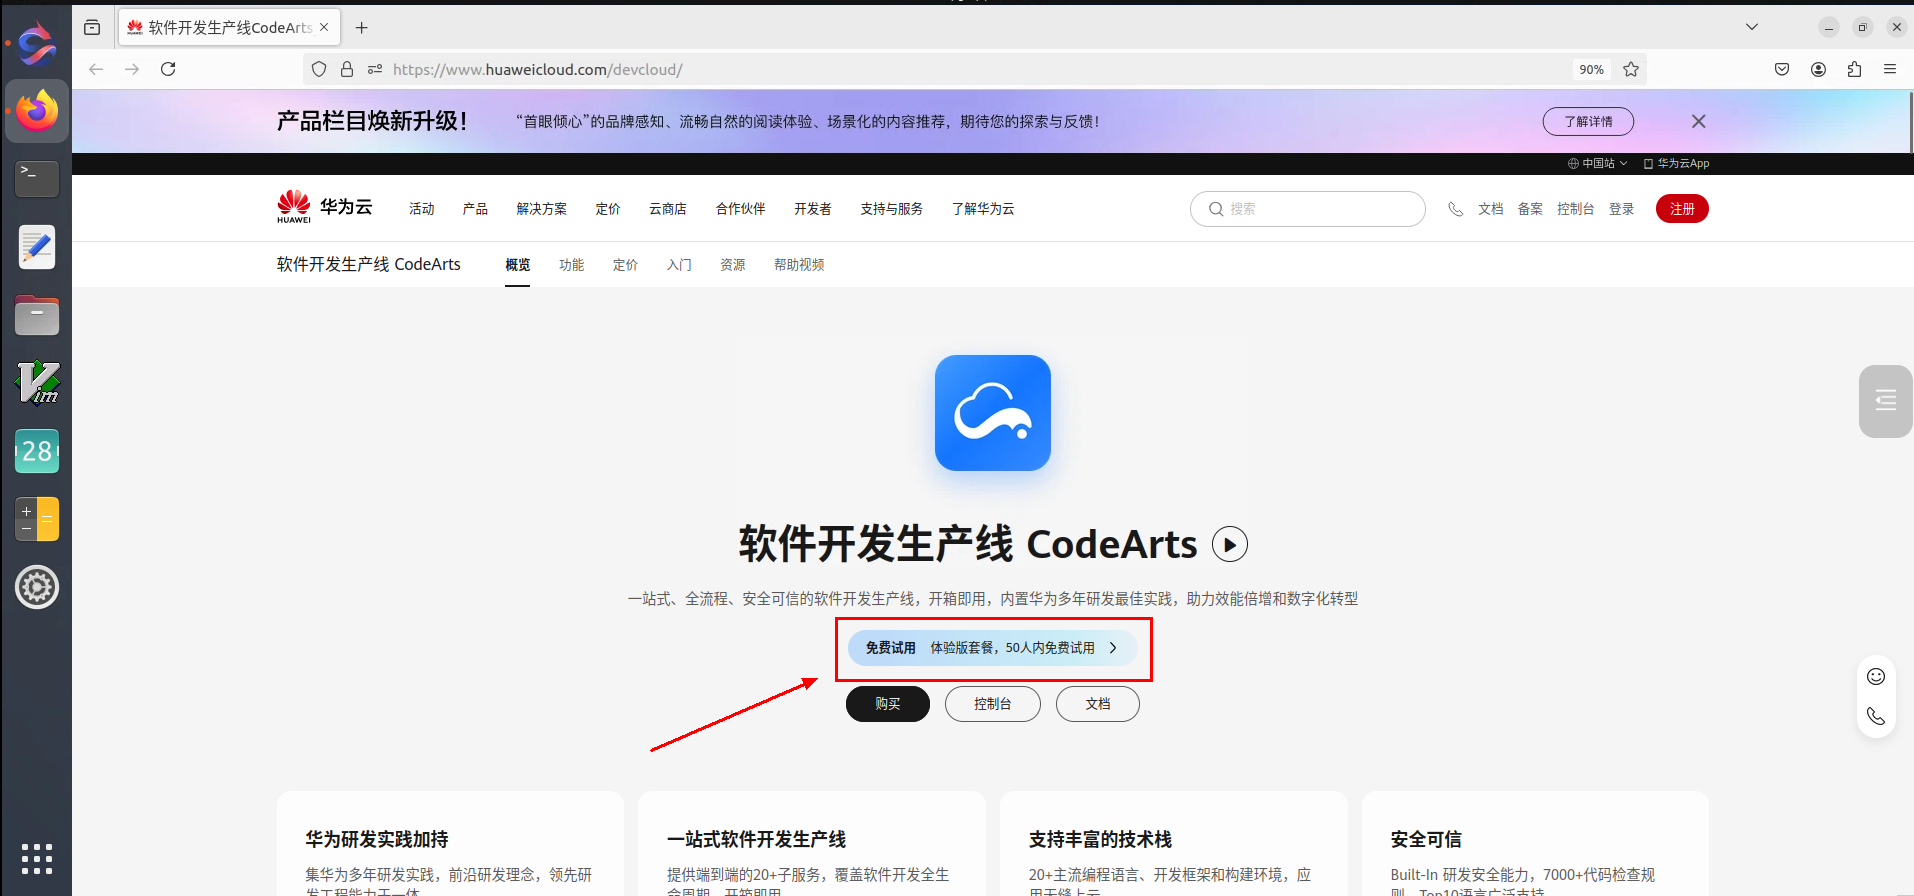Image resolution: width=1914 pixels, height=896 pixels.
Task: Click the 登录 login link
Action: [x=1622, y=209]
